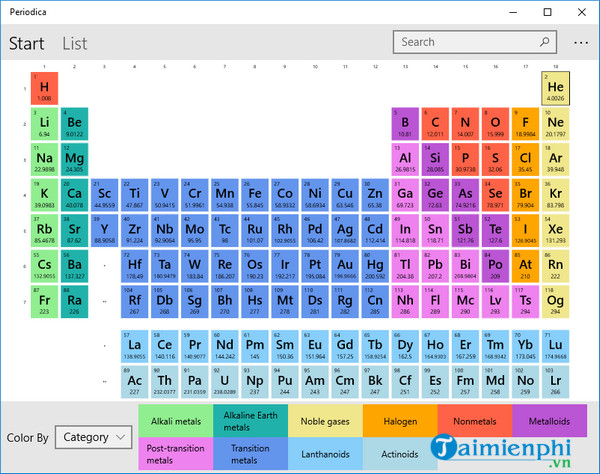600x474 pixels.
Task: Click the Carbon element tile
Action: click(435, 124)
